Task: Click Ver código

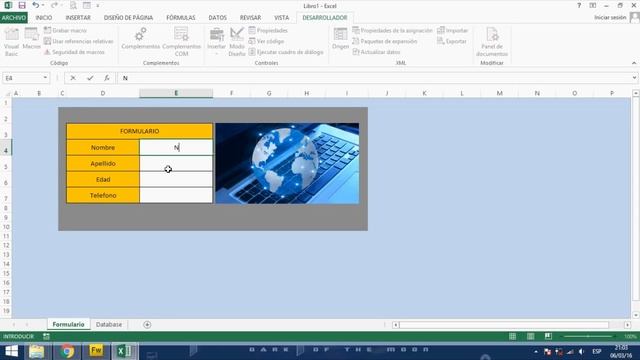Action: tap(266, 41)
